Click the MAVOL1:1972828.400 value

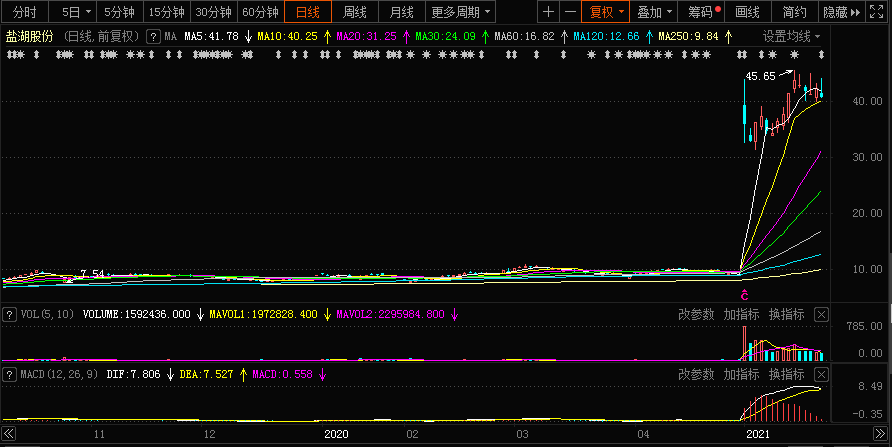(263, 314)
